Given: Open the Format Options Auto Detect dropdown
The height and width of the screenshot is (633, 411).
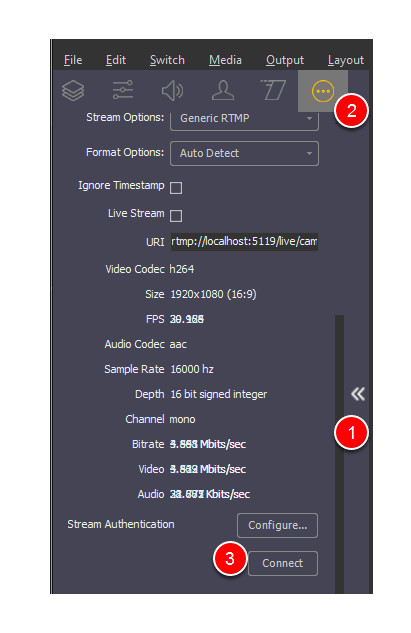Looking at the screenshot, I should 244,153.
